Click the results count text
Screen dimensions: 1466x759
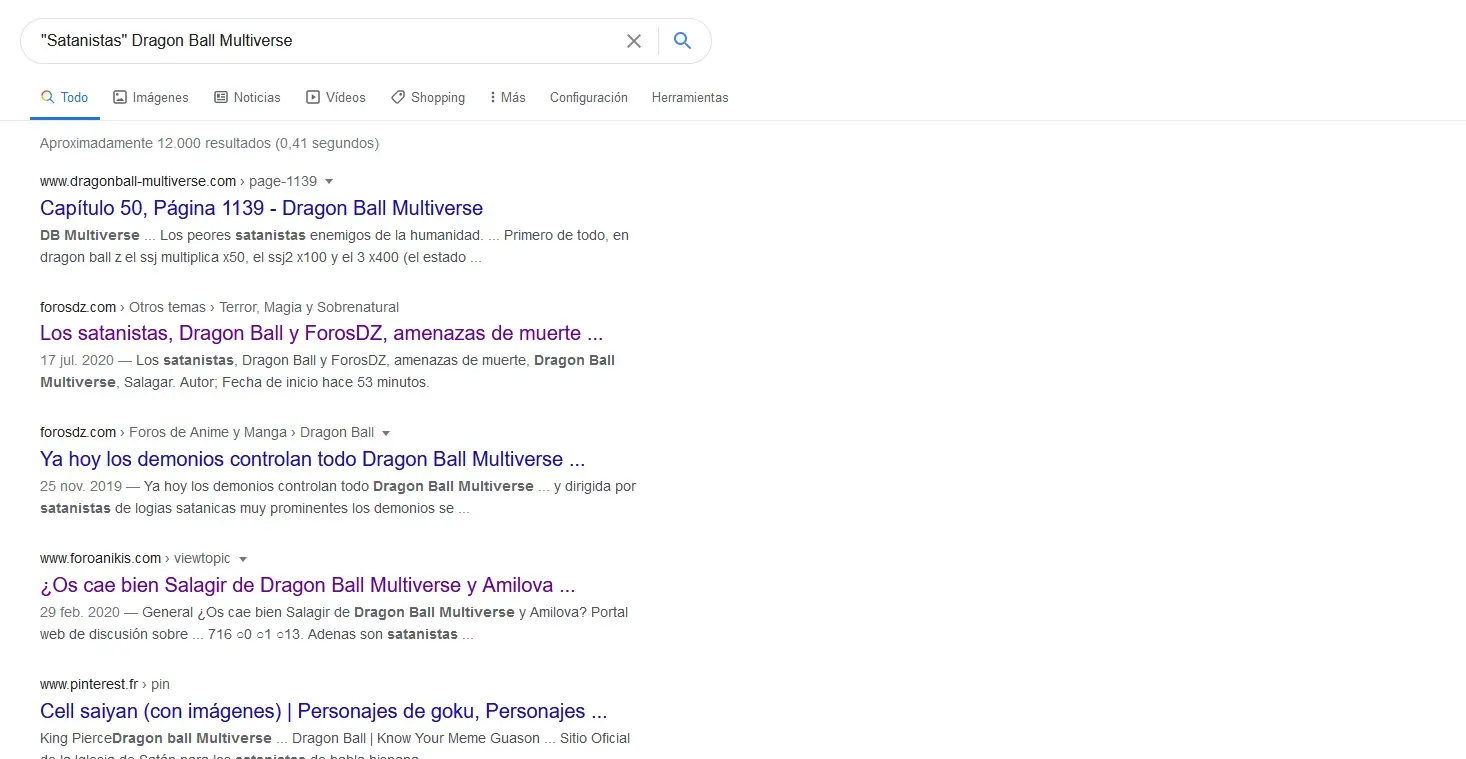pos(209,143)
